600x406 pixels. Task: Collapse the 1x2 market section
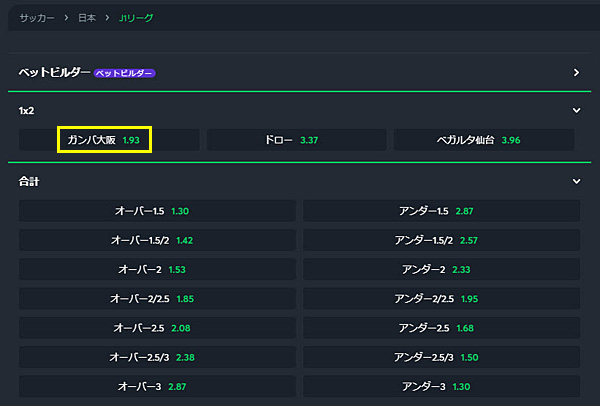click(576, 110)
